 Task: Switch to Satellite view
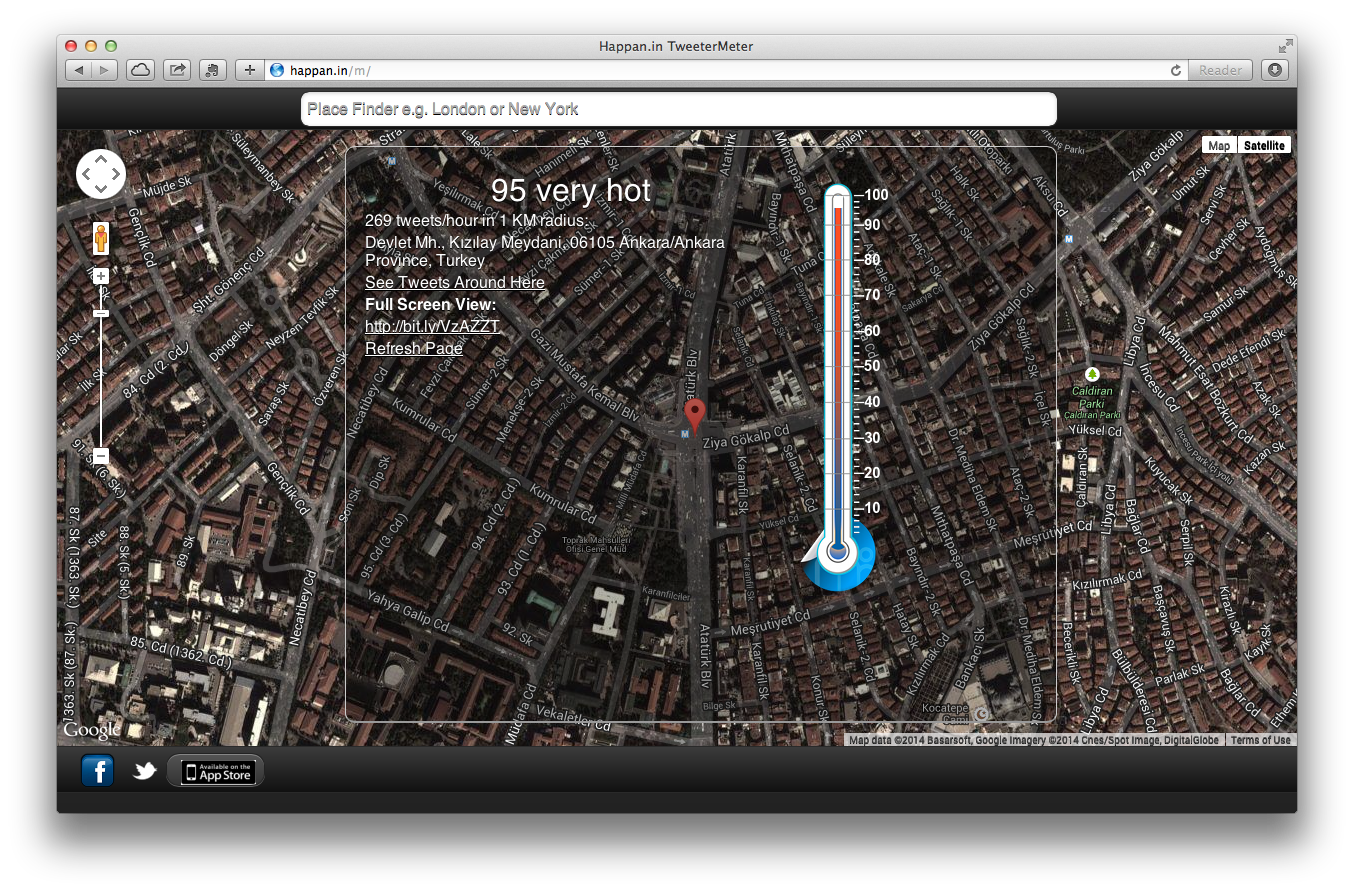[1264, 146]
